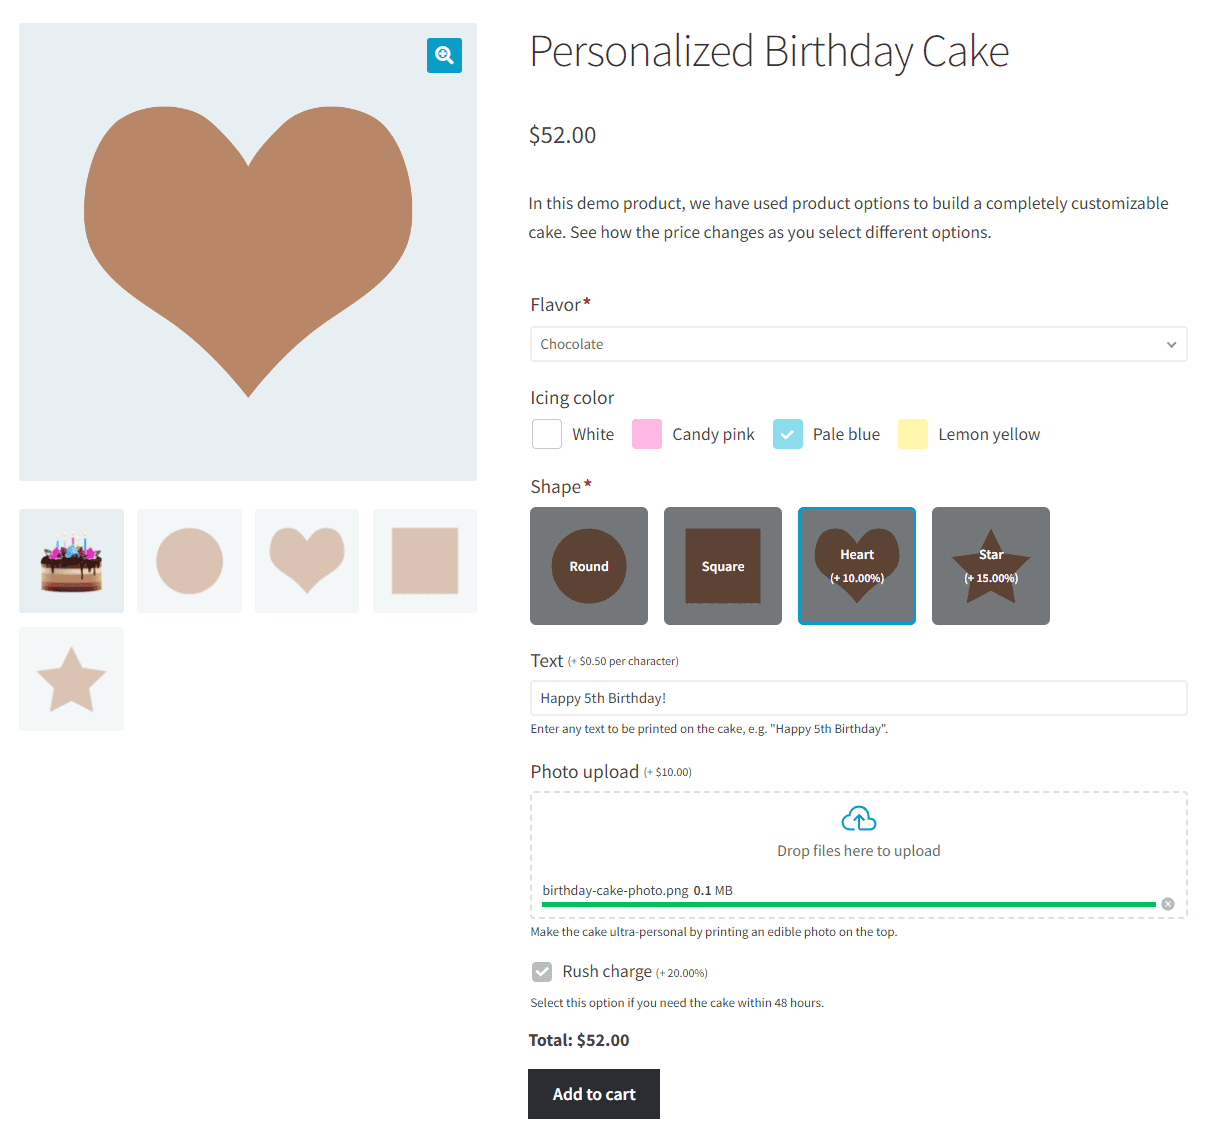Select the Heart cake shape
1215x1131 pixels.
tap(856, 566)
